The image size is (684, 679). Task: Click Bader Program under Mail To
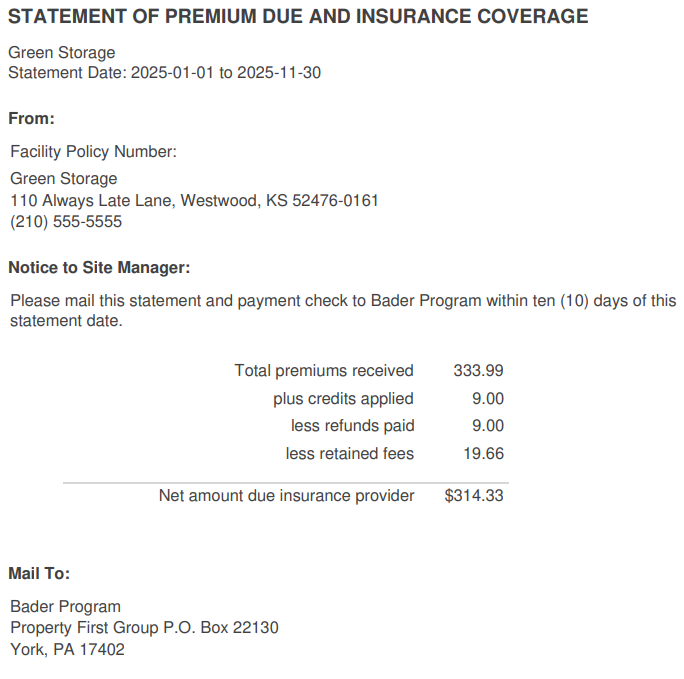click(65, 607)
